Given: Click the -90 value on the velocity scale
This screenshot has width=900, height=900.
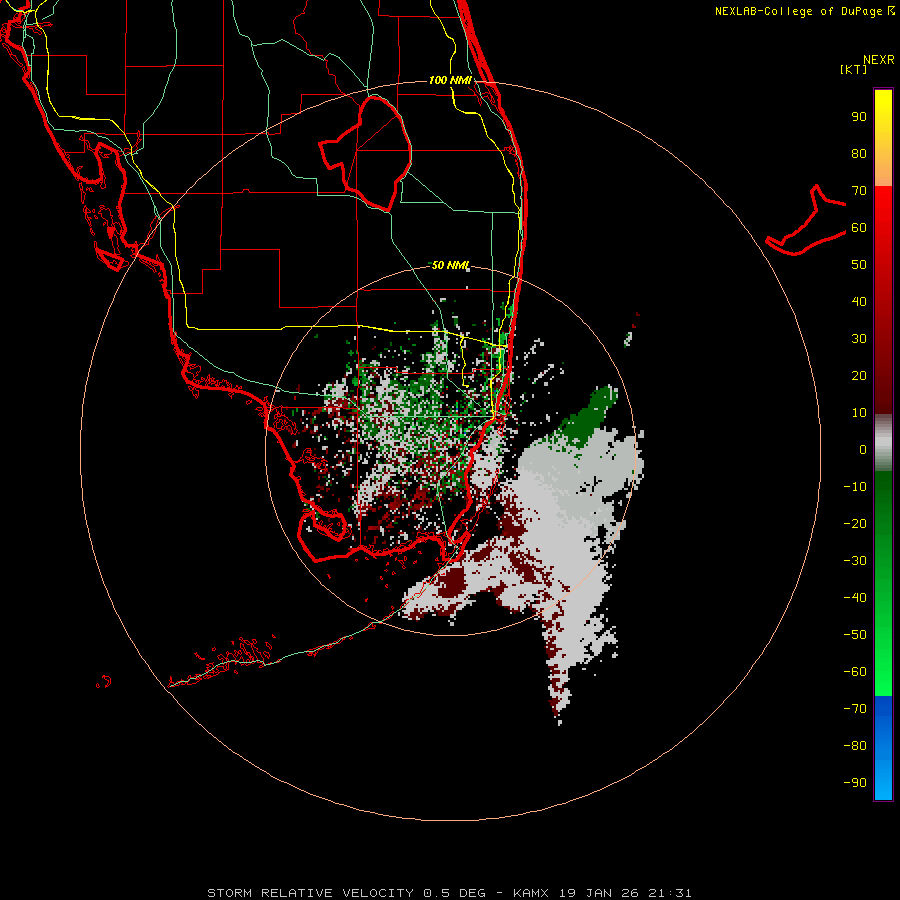Looking at the screenshot, I should coord(855,783).
